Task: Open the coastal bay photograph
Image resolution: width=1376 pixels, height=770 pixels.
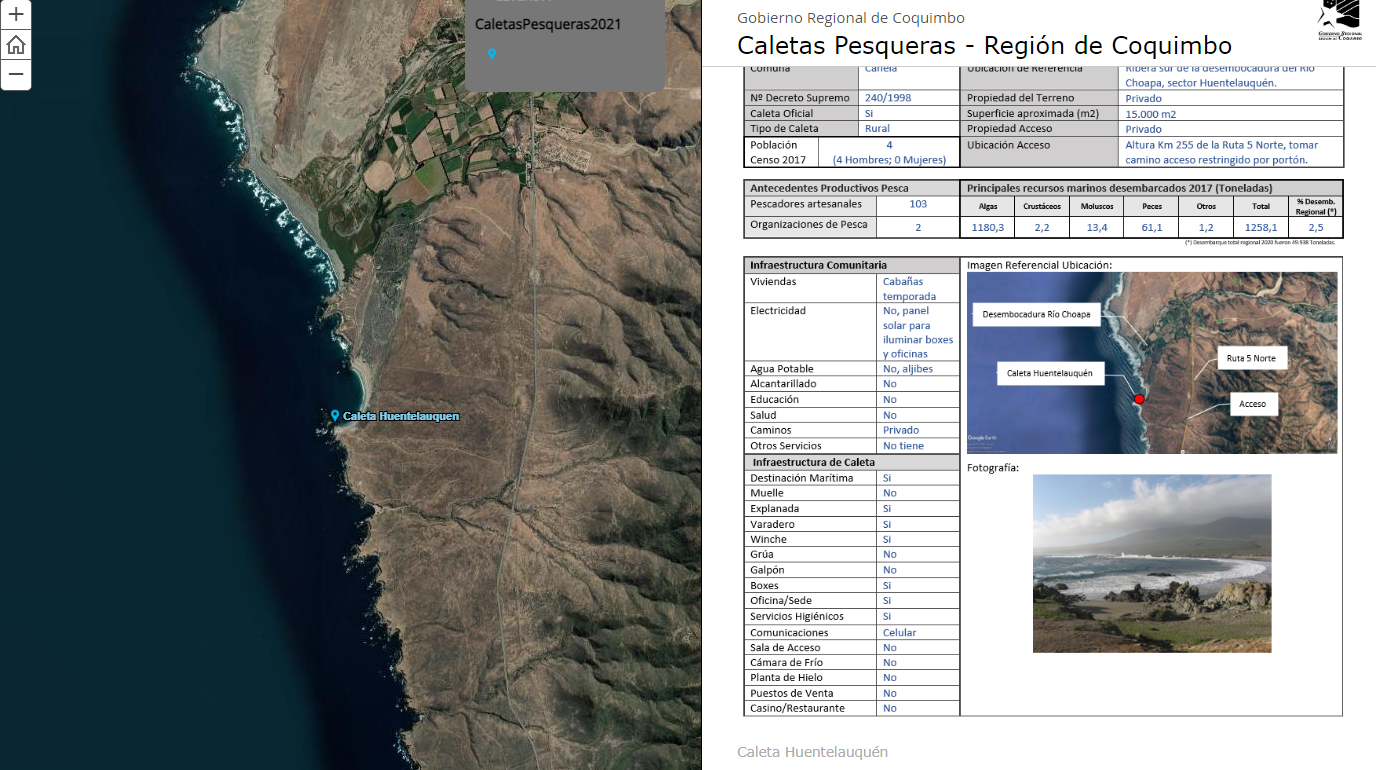Action: [1151, 563]
